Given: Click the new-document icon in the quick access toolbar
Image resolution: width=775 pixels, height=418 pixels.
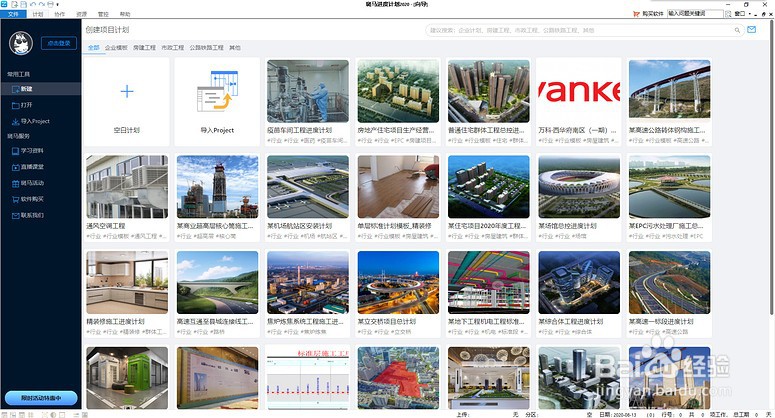Looking at the screenshot, I should coord(16,4).
